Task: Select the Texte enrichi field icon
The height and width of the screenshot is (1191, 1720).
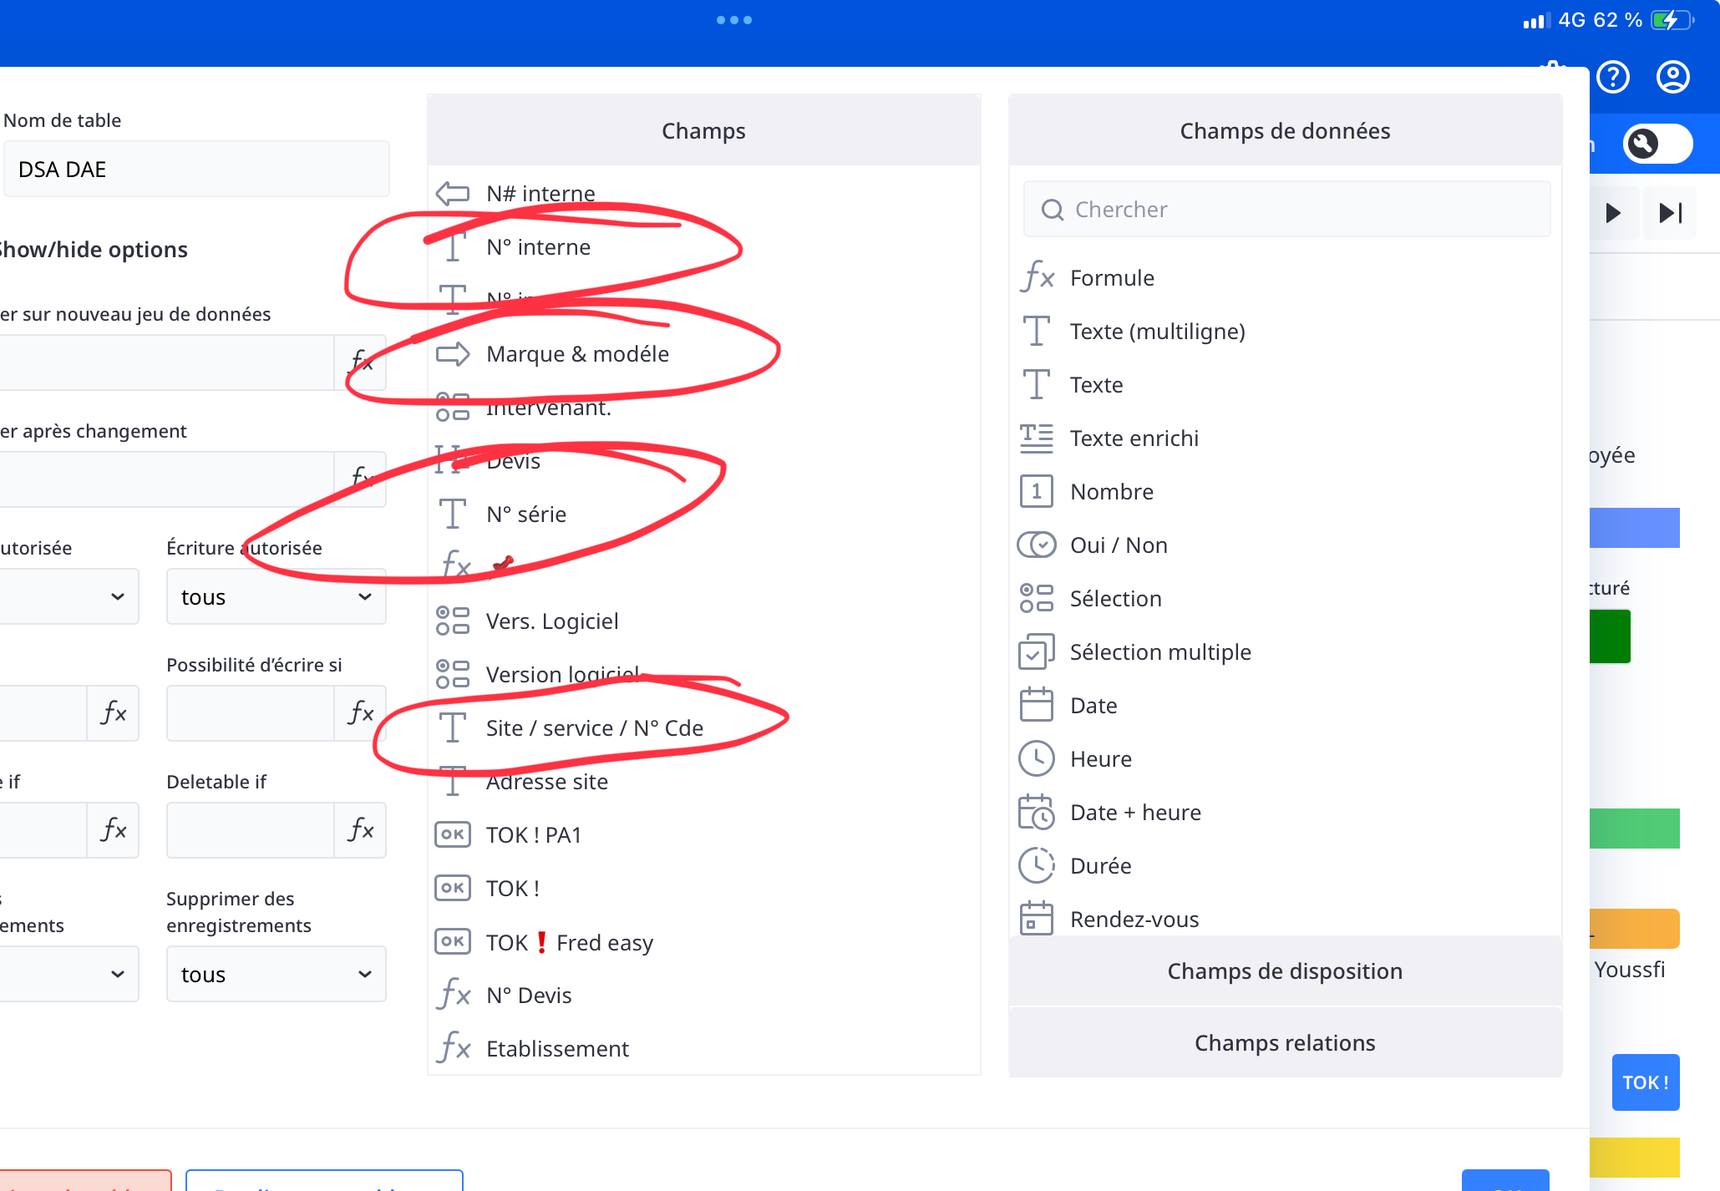Action: click(x=1037, y=438)
